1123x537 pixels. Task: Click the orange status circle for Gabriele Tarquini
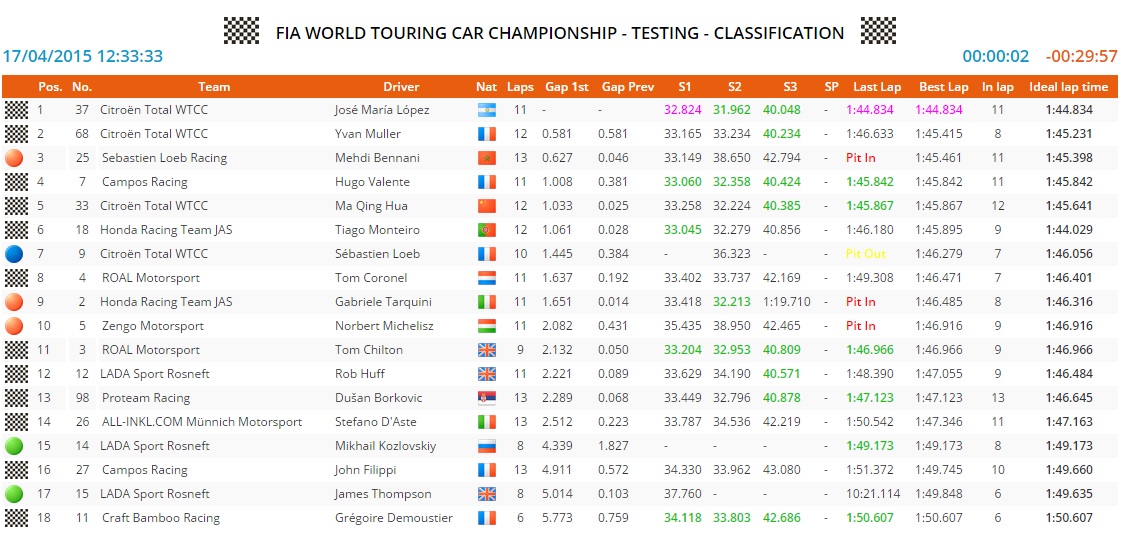(x=15, y=302)
